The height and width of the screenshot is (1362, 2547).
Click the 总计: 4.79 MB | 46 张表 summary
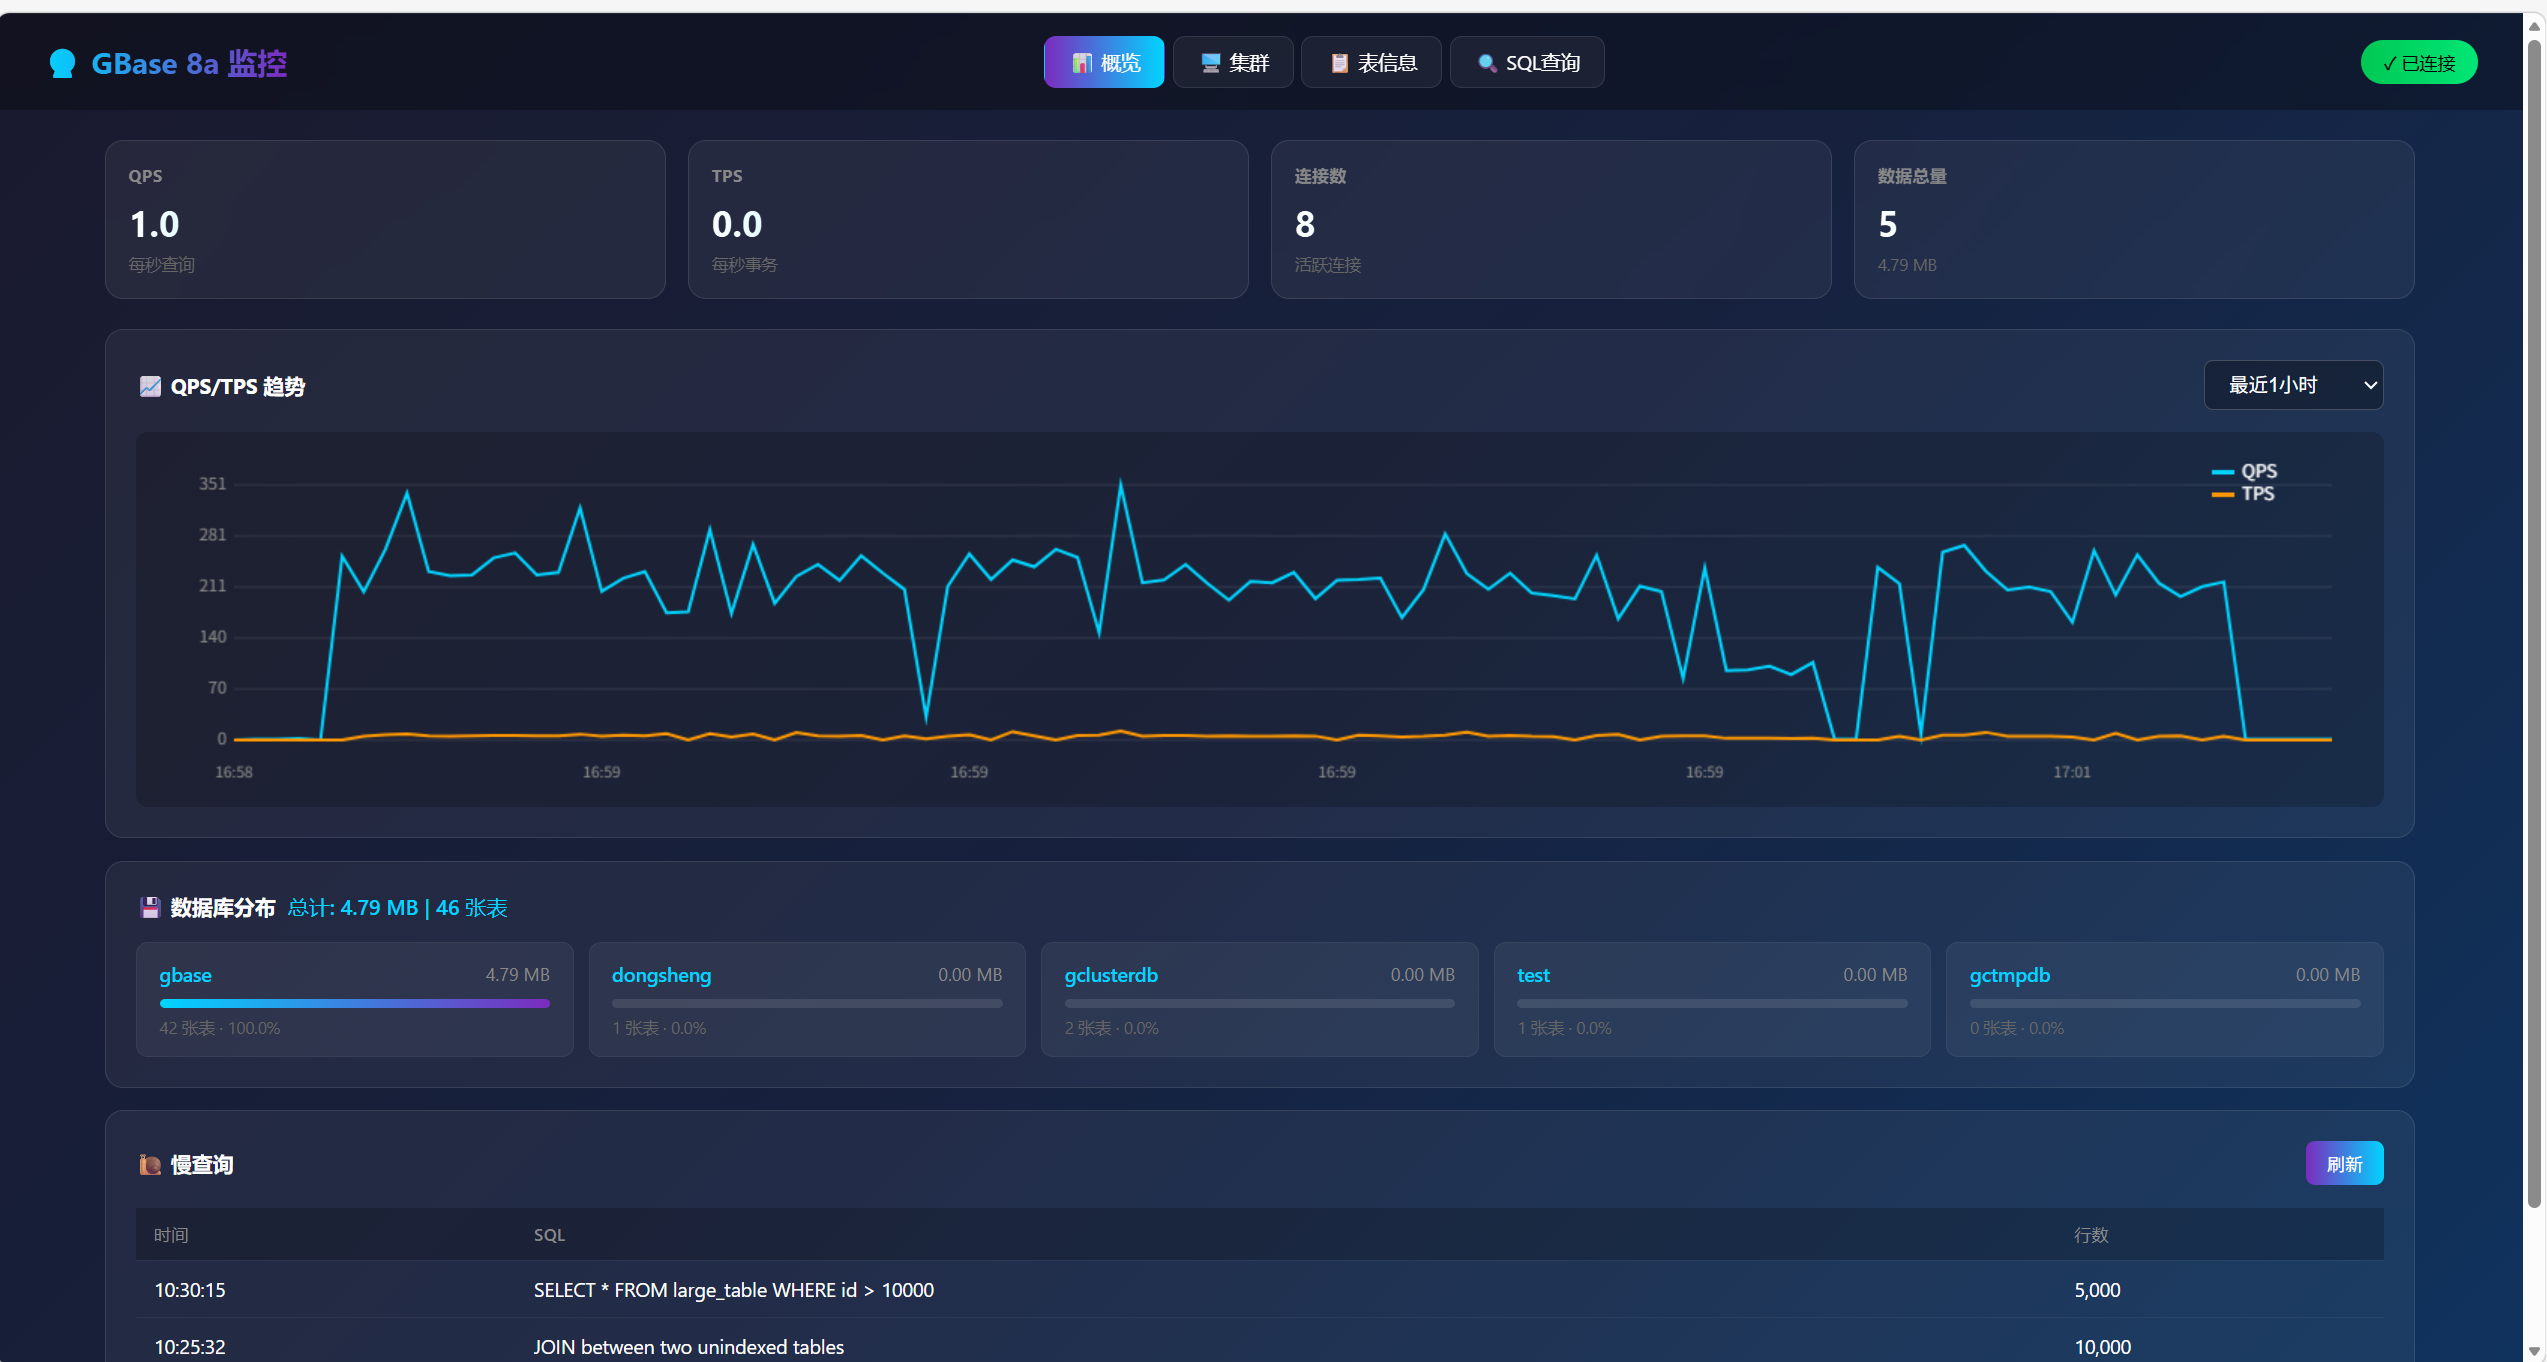click(398, 908)
